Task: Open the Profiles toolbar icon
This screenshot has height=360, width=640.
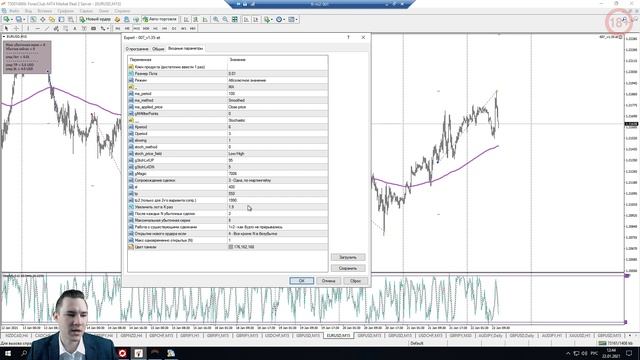Action: tap(19, 19)
